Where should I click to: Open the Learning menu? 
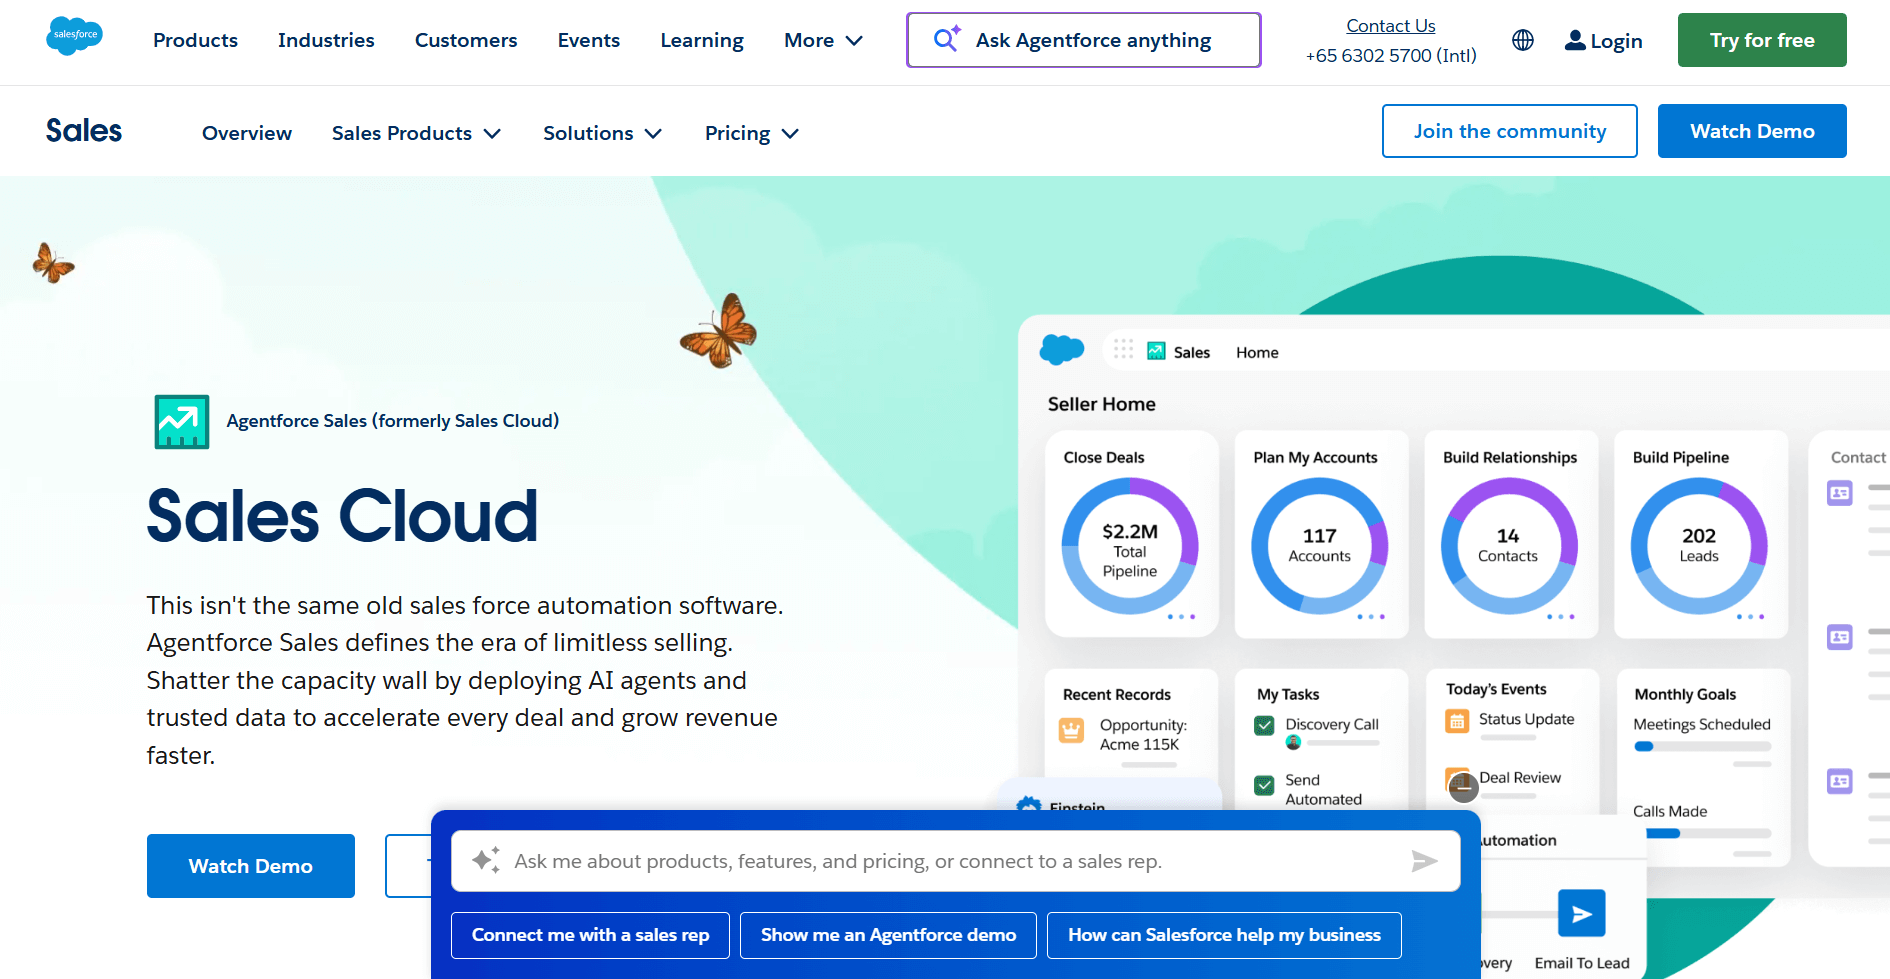702,40
